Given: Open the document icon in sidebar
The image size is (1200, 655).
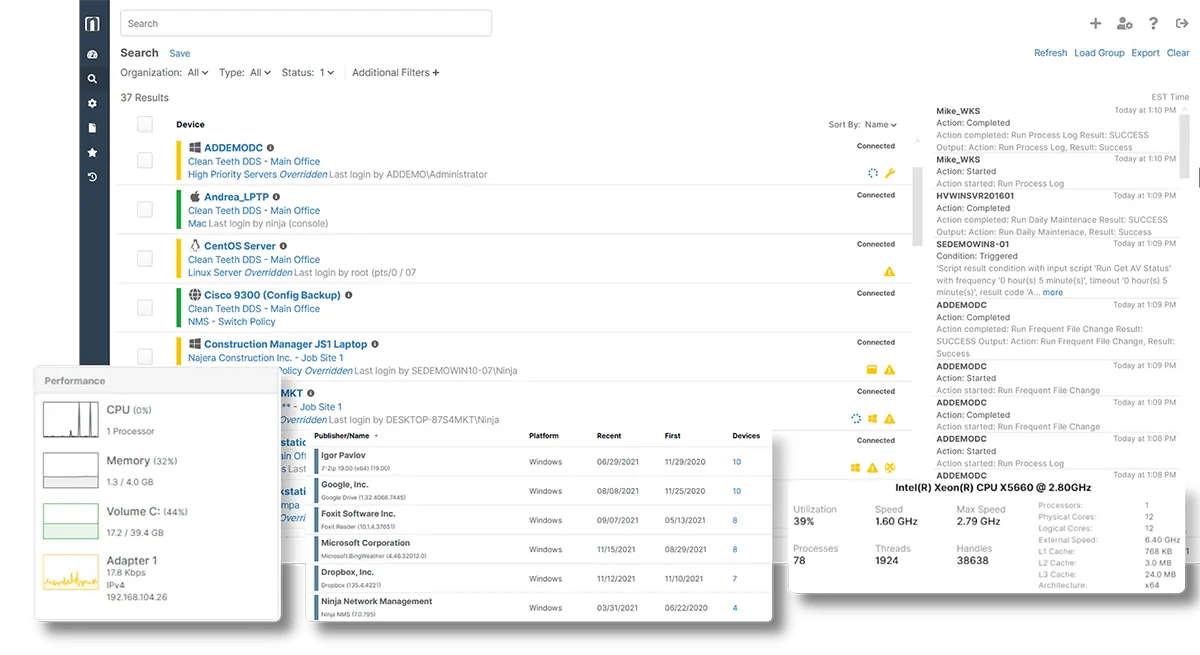Looking at the screenshot, I should point(93,128).
